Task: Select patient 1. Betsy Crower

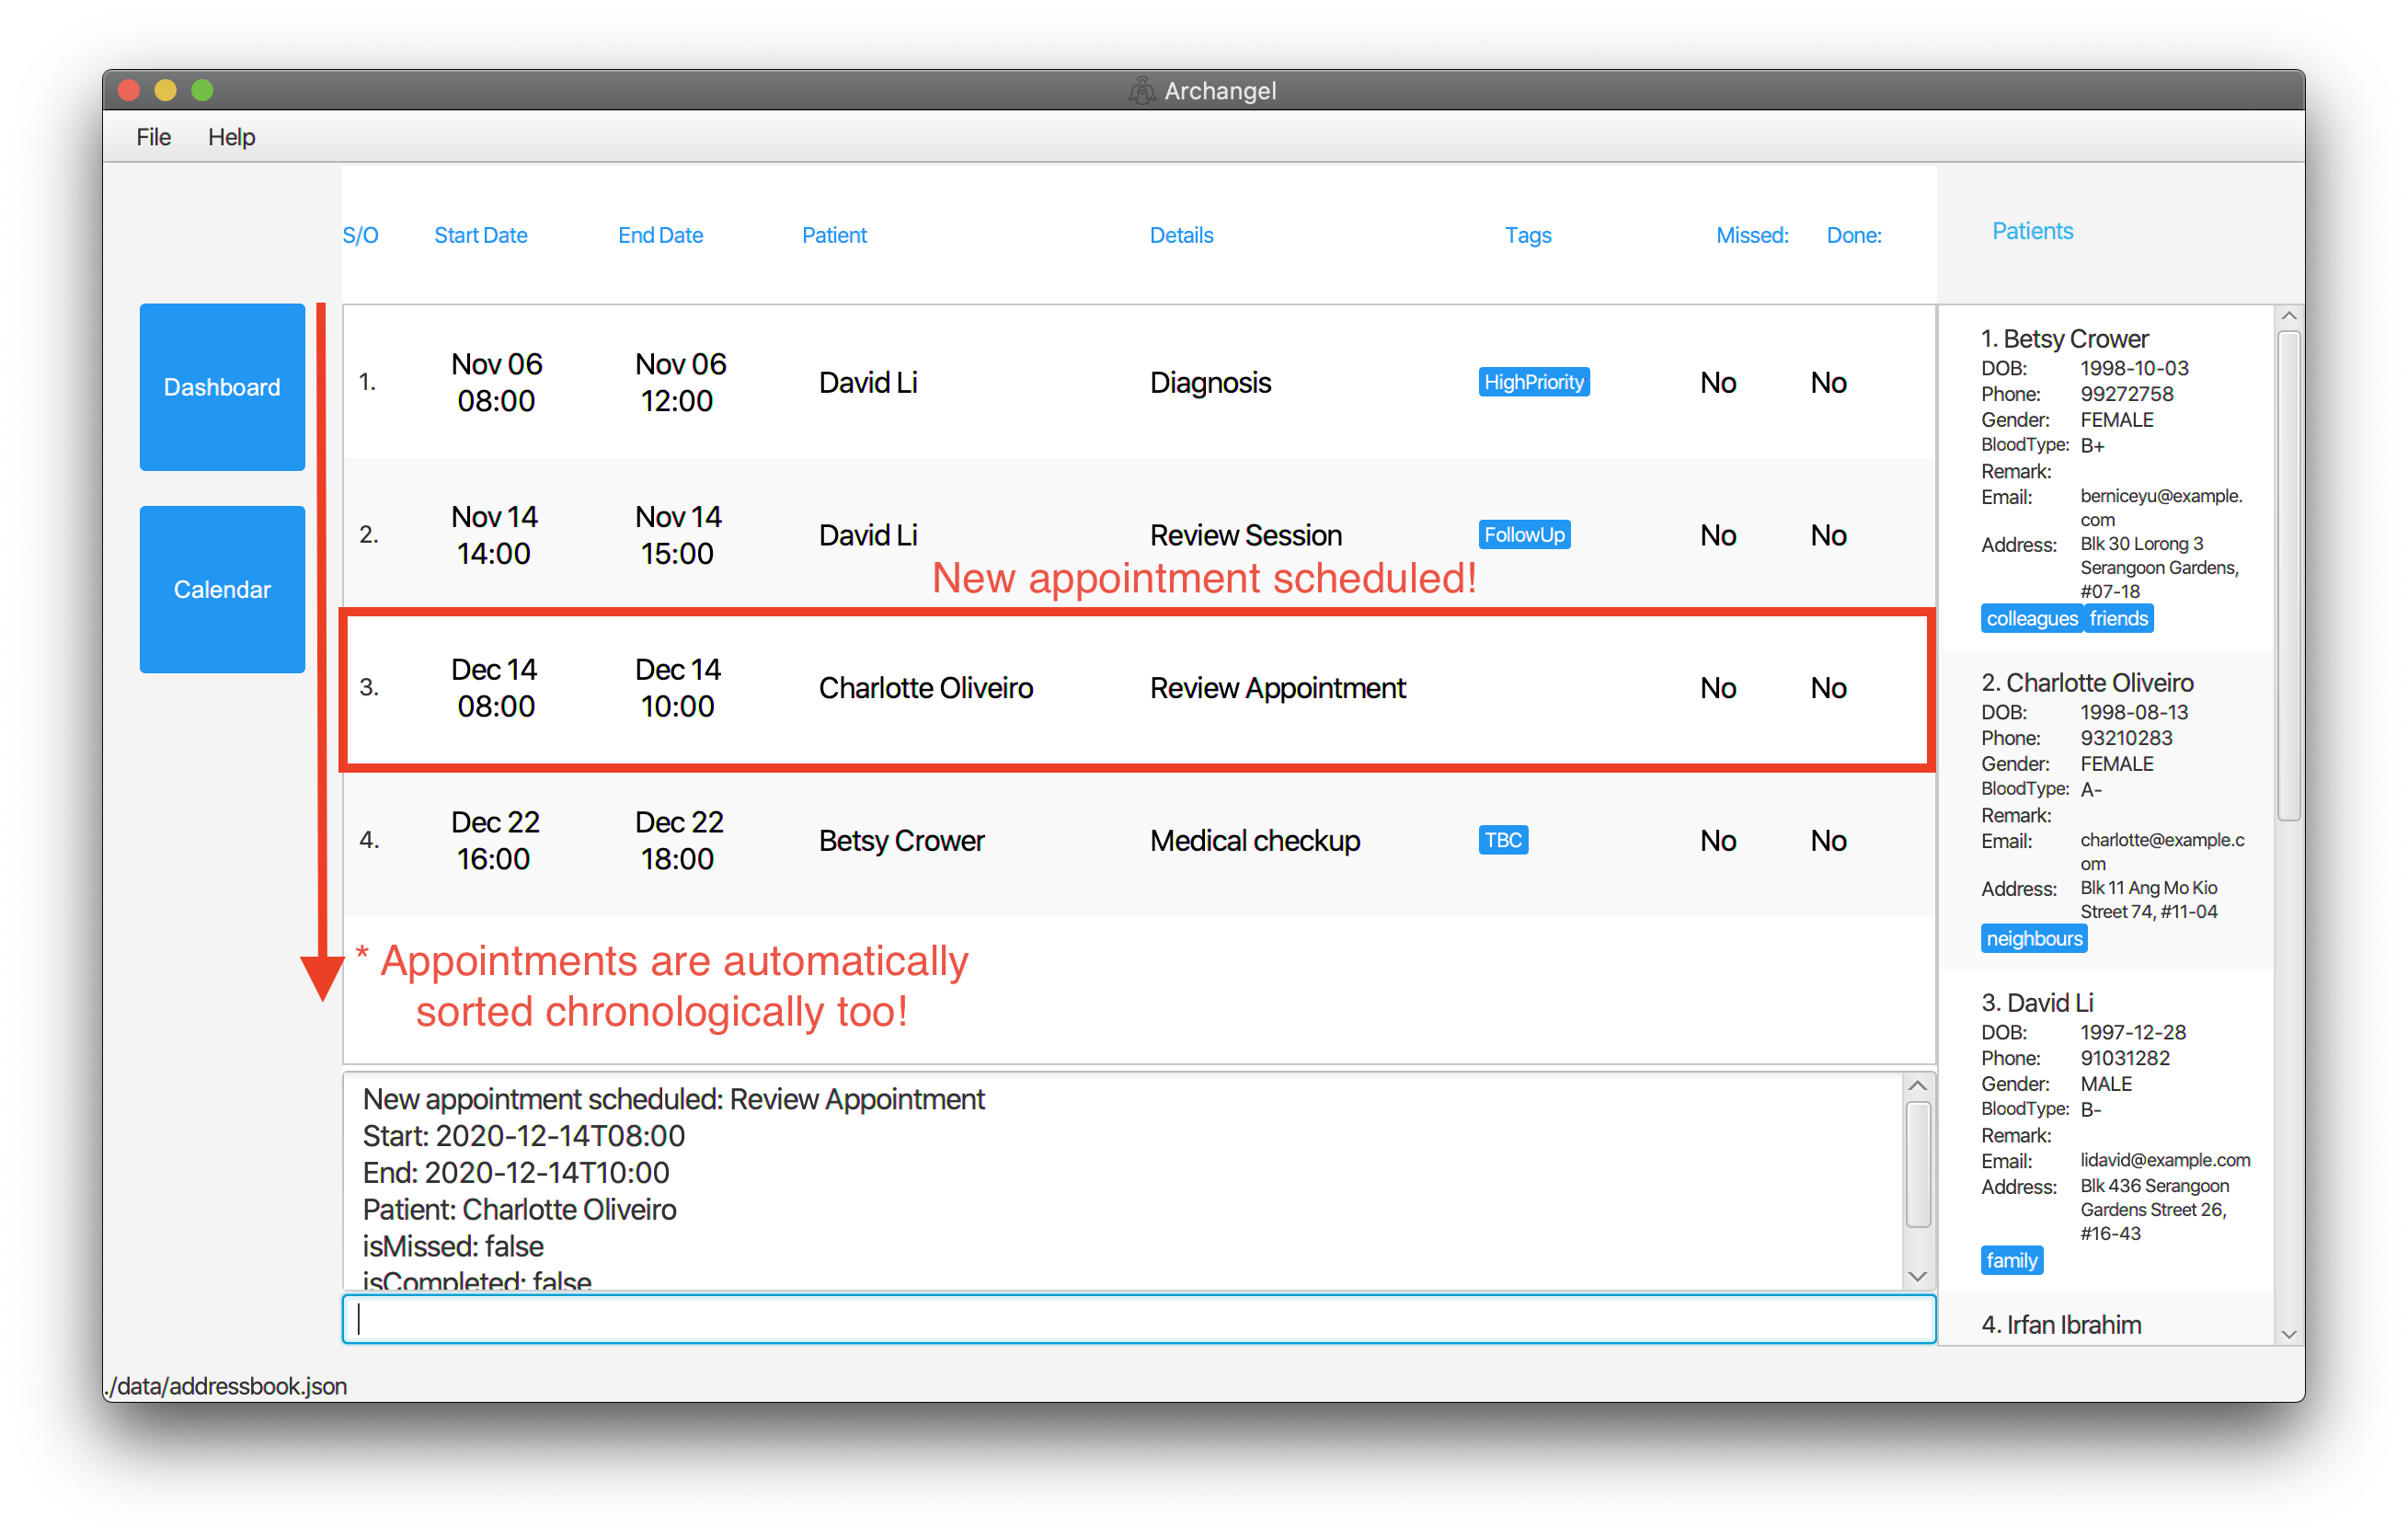Action: coord(2105,478)
